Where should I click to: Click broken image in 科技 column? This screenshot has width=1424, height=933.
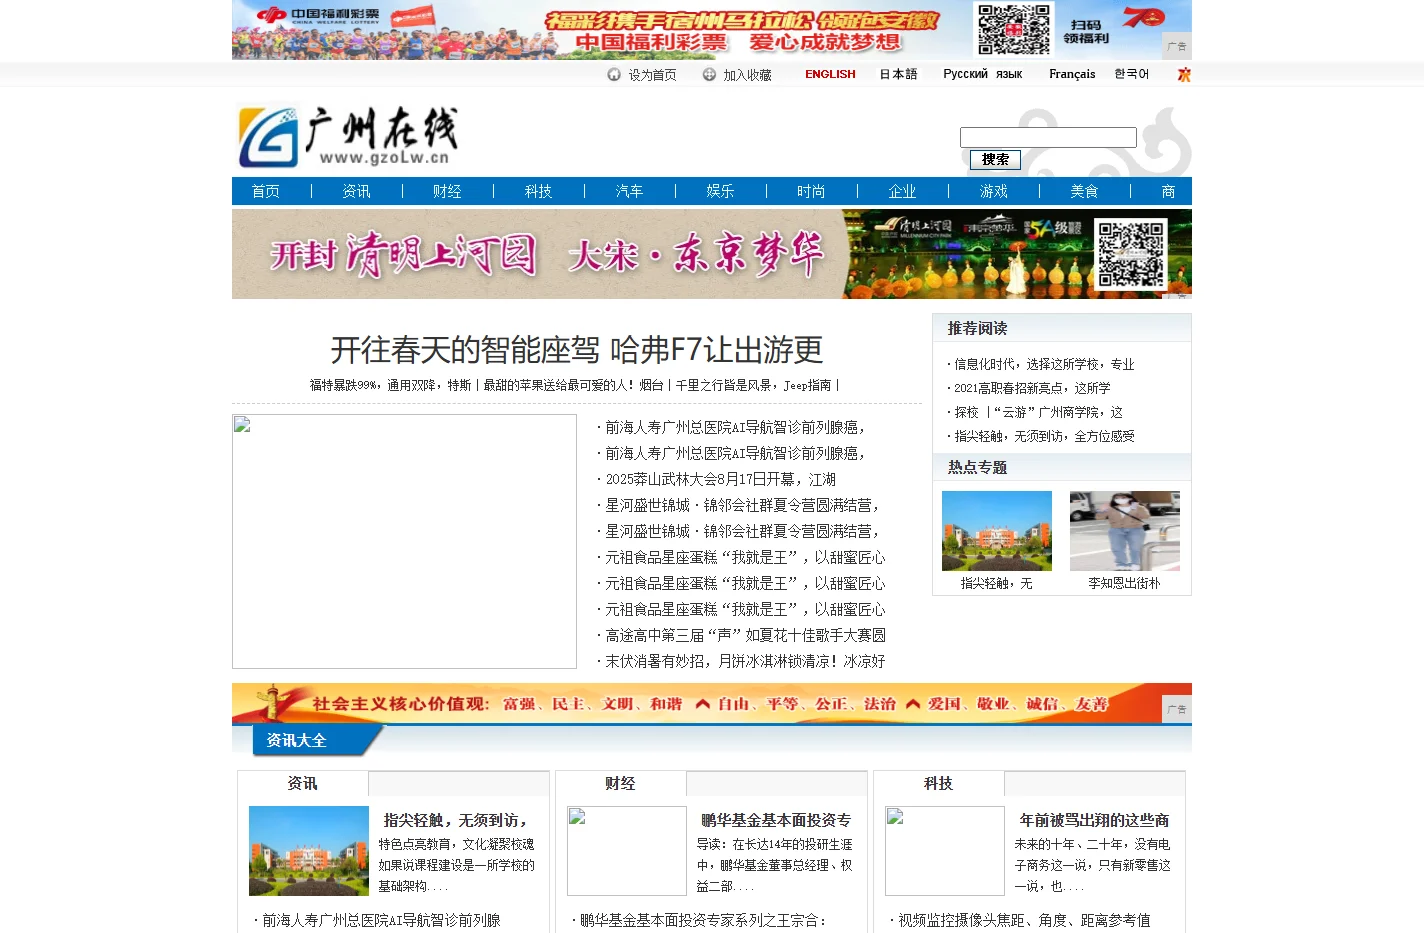click(x=945, y=851)
